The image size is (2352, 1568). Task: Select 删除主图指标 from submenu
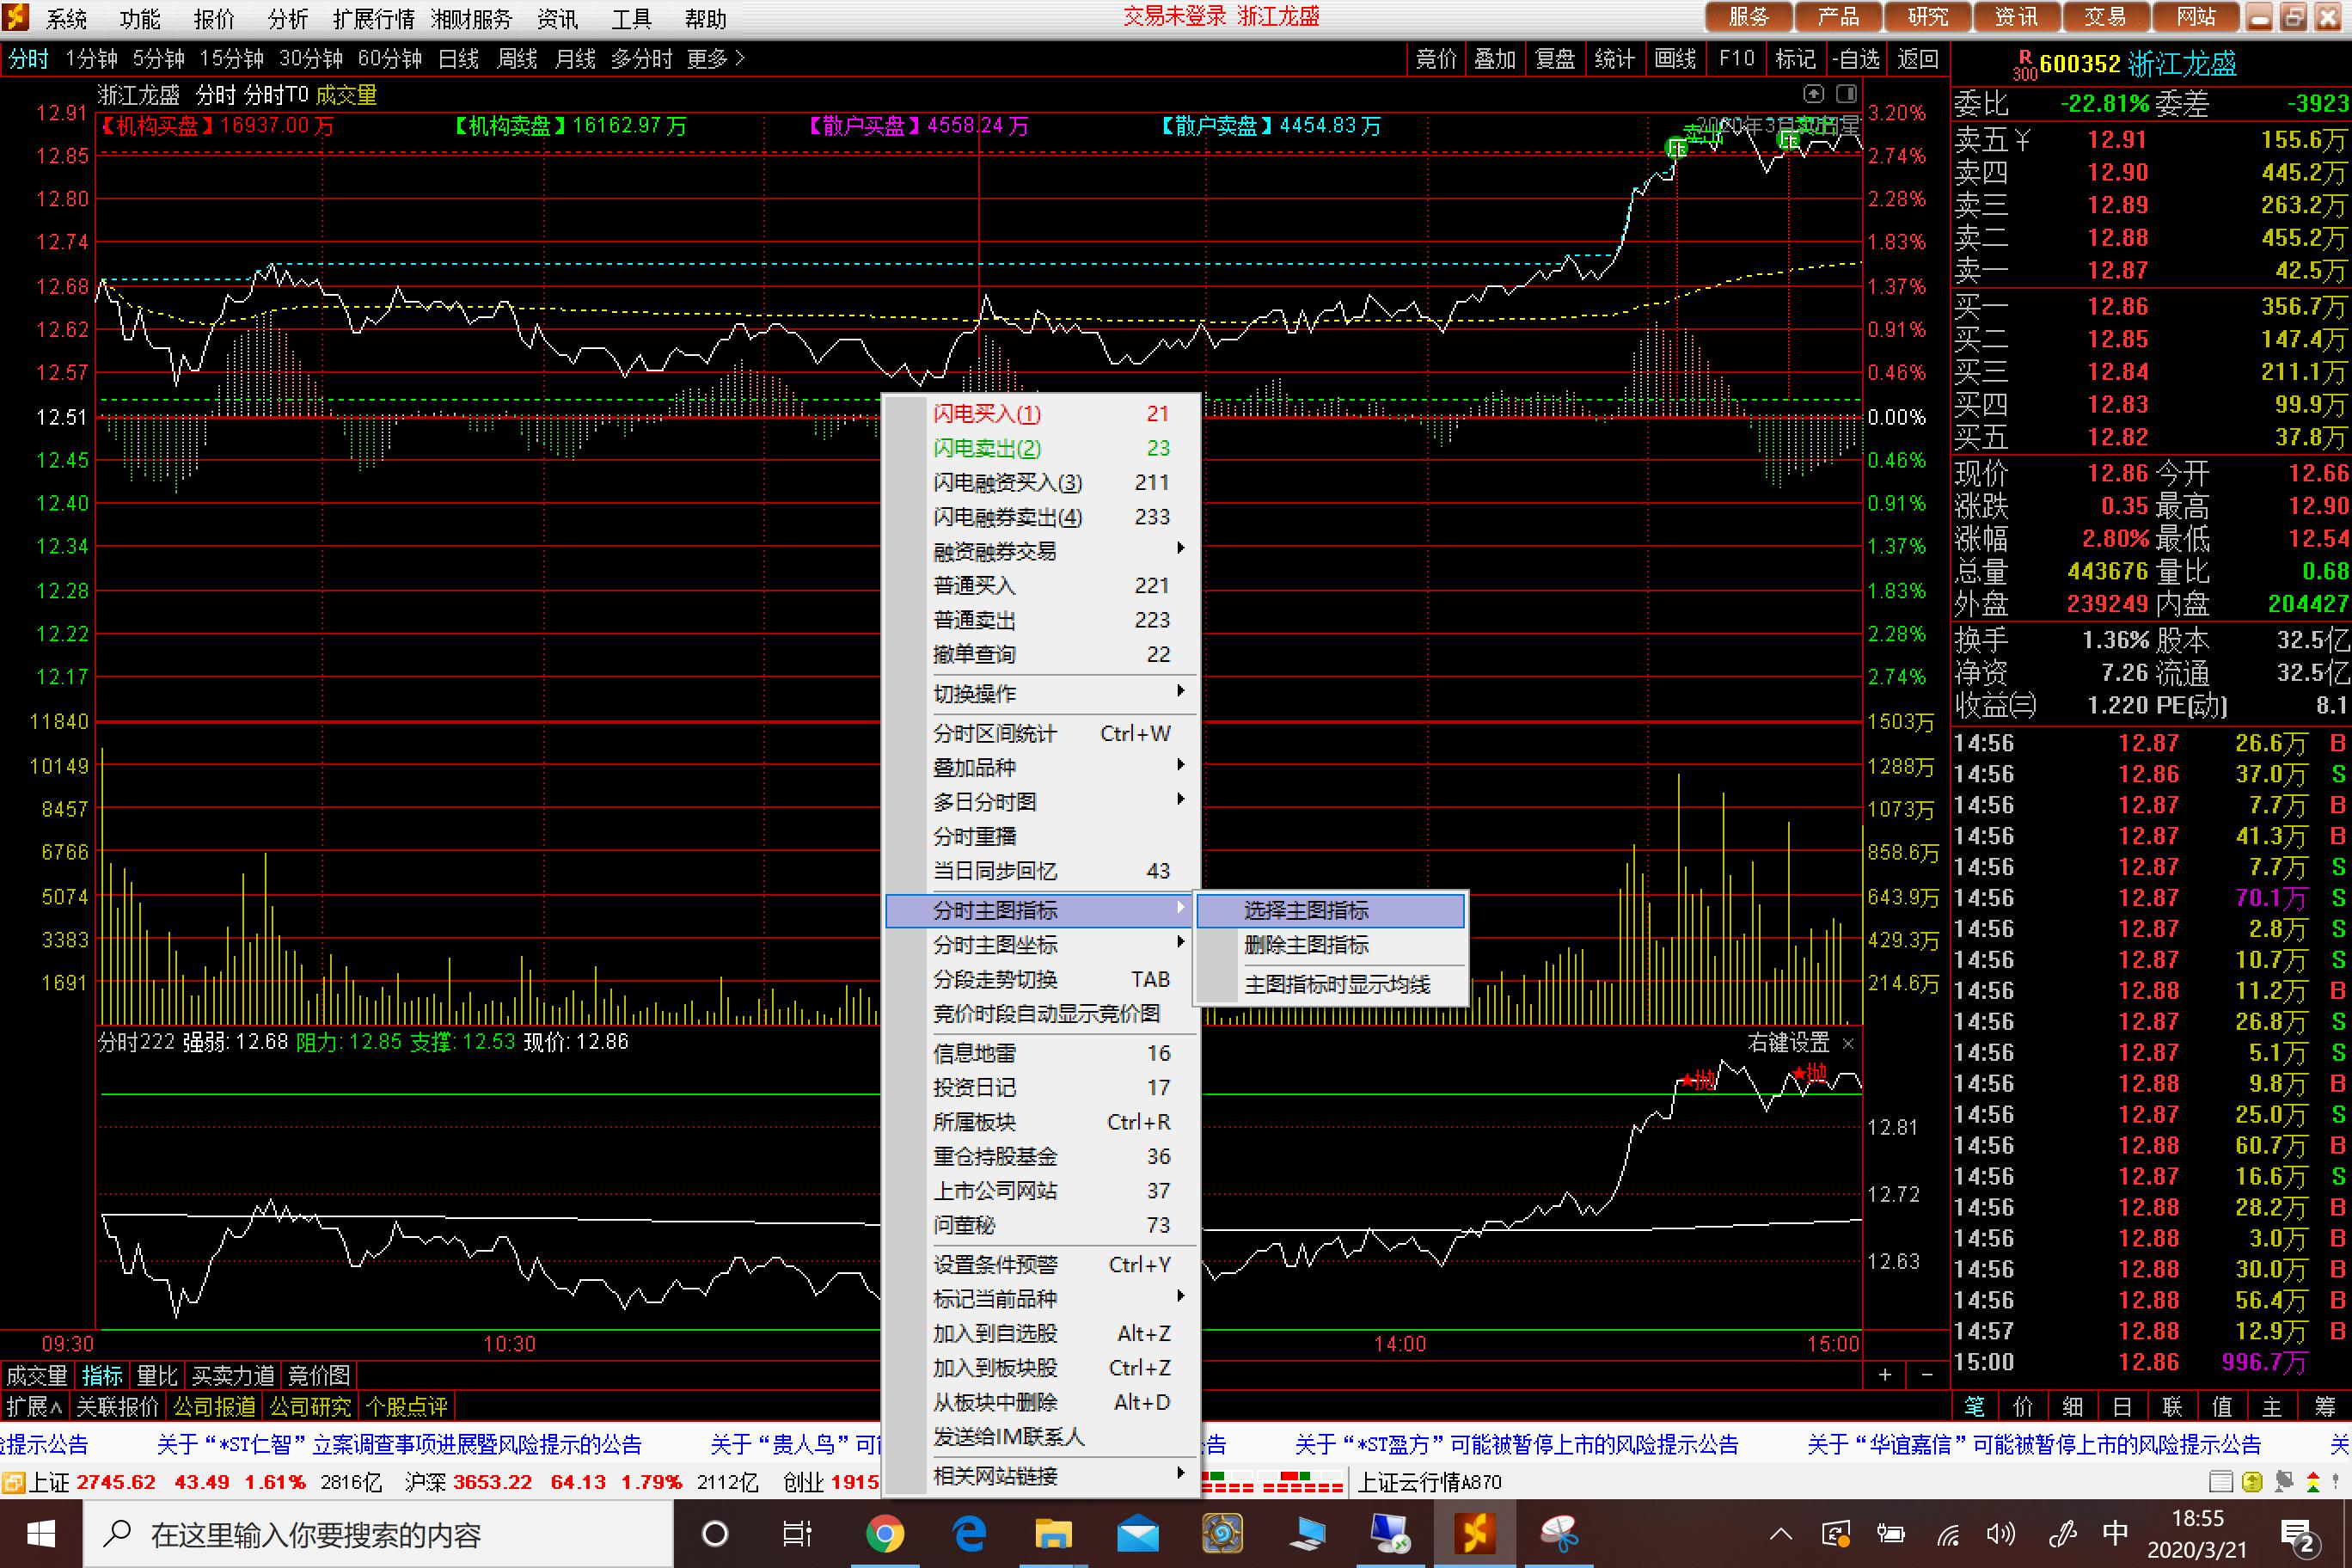(x=1306, y=945)
